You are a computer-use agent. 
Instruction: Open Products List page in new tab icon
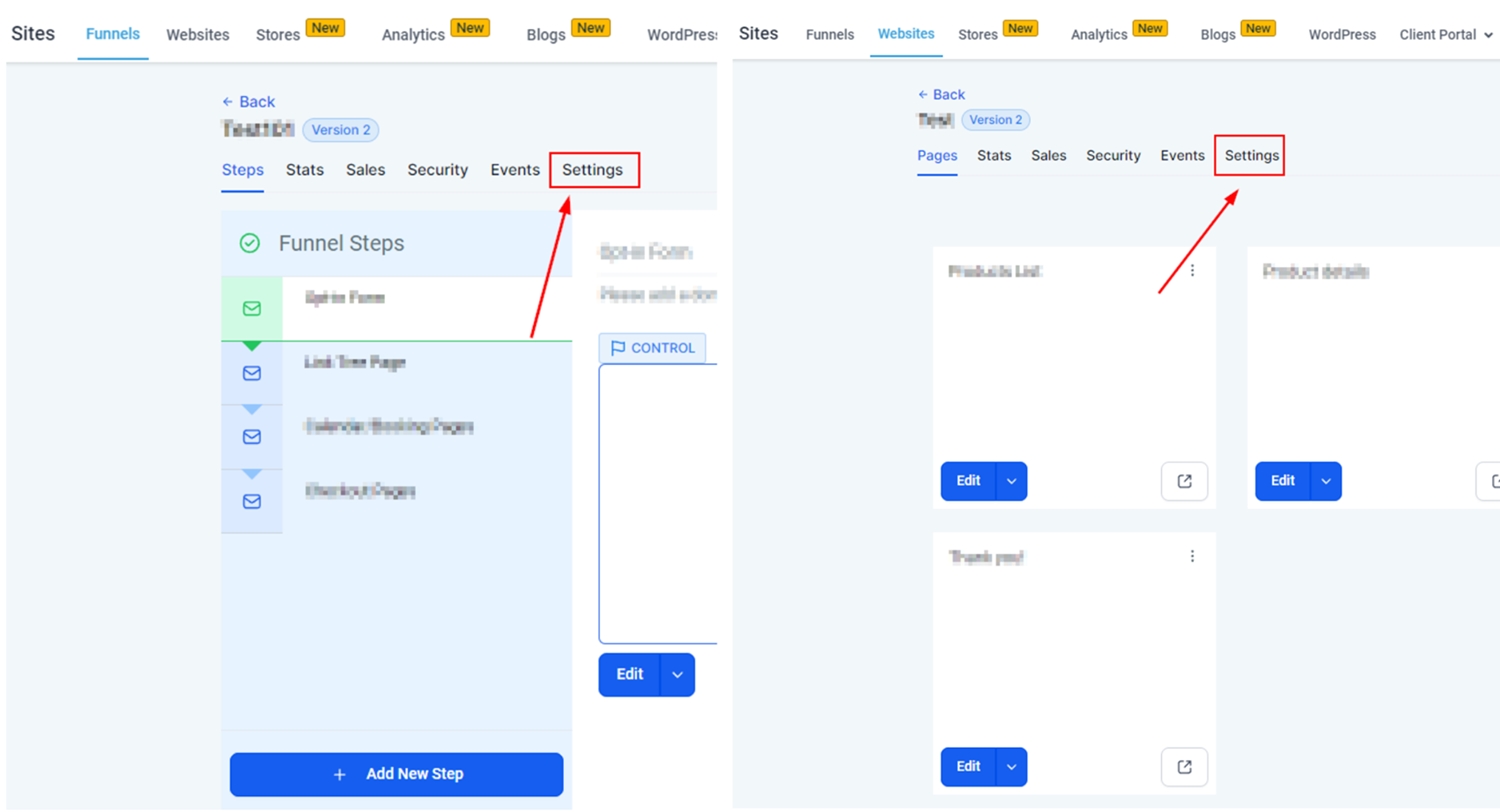(x=1184, y=481)
